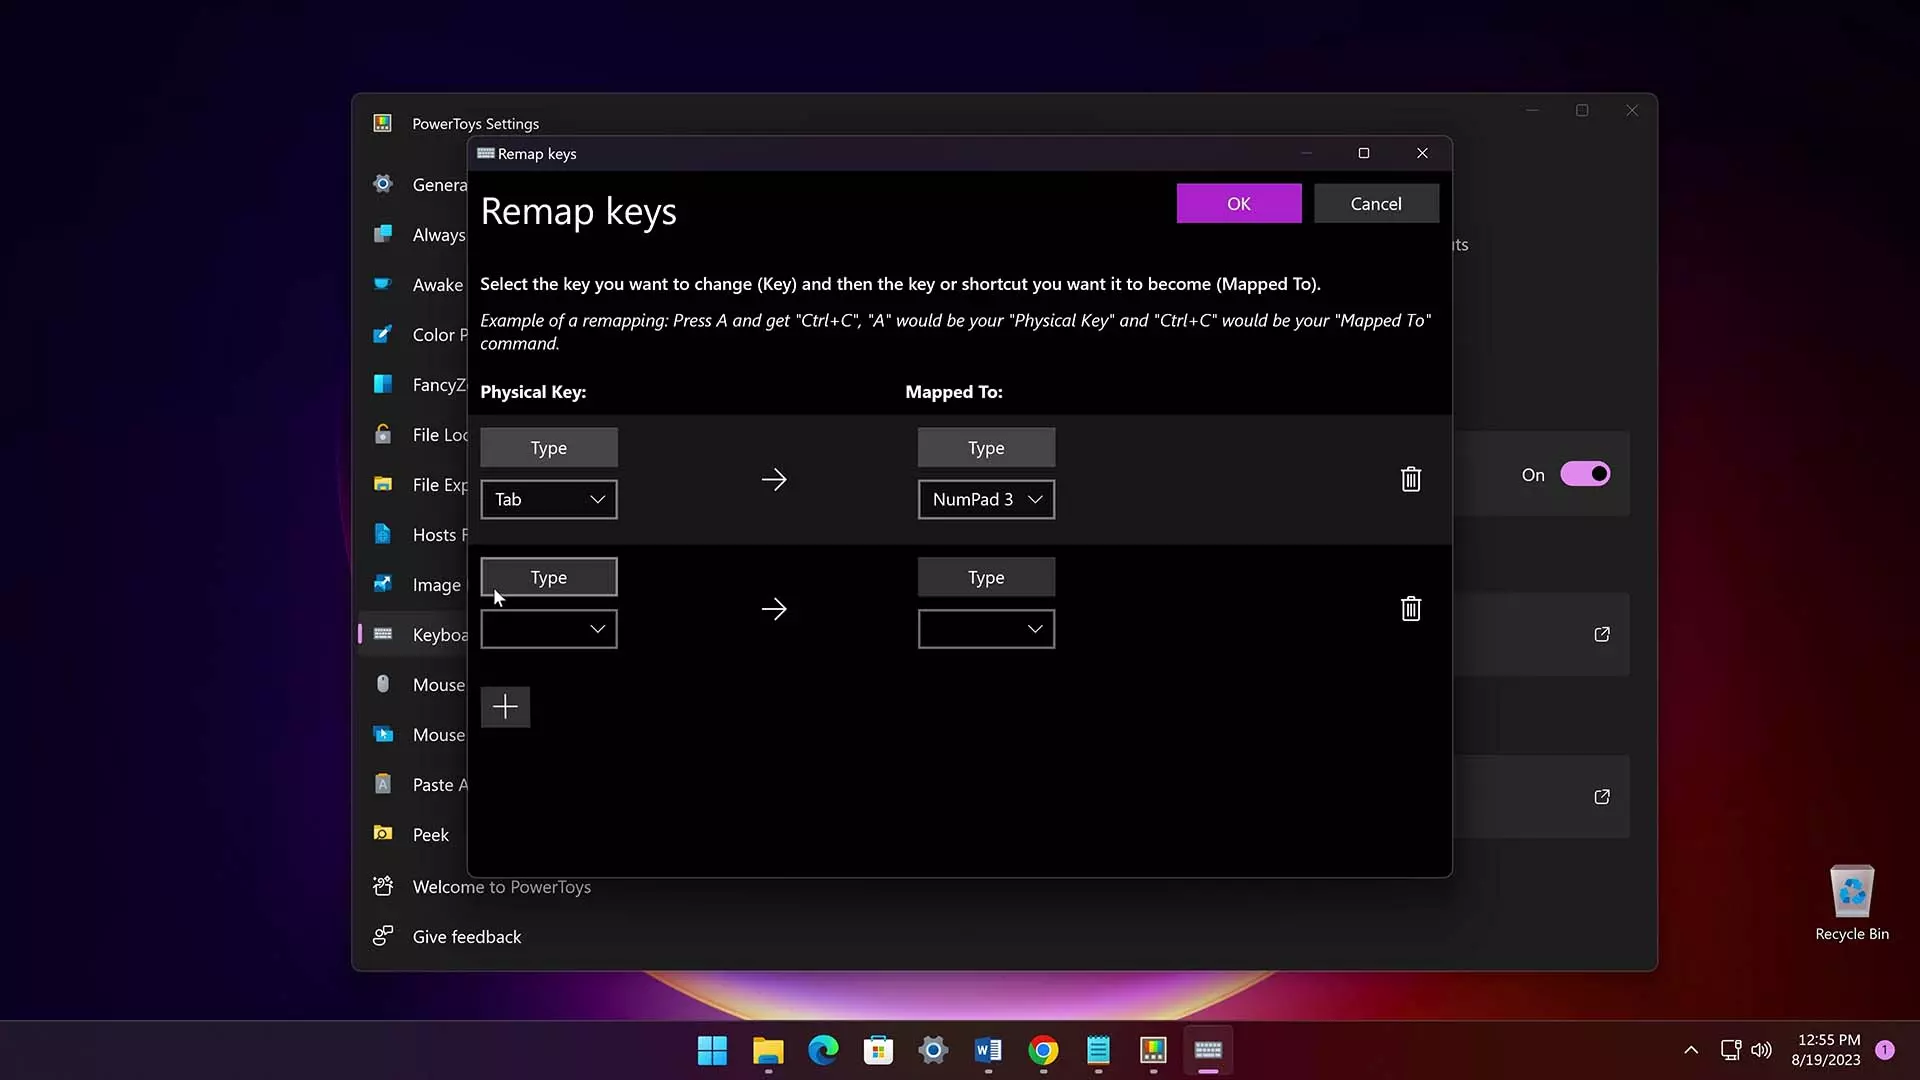
Task: Open Word from taskbar
Action: [988, 1050]
